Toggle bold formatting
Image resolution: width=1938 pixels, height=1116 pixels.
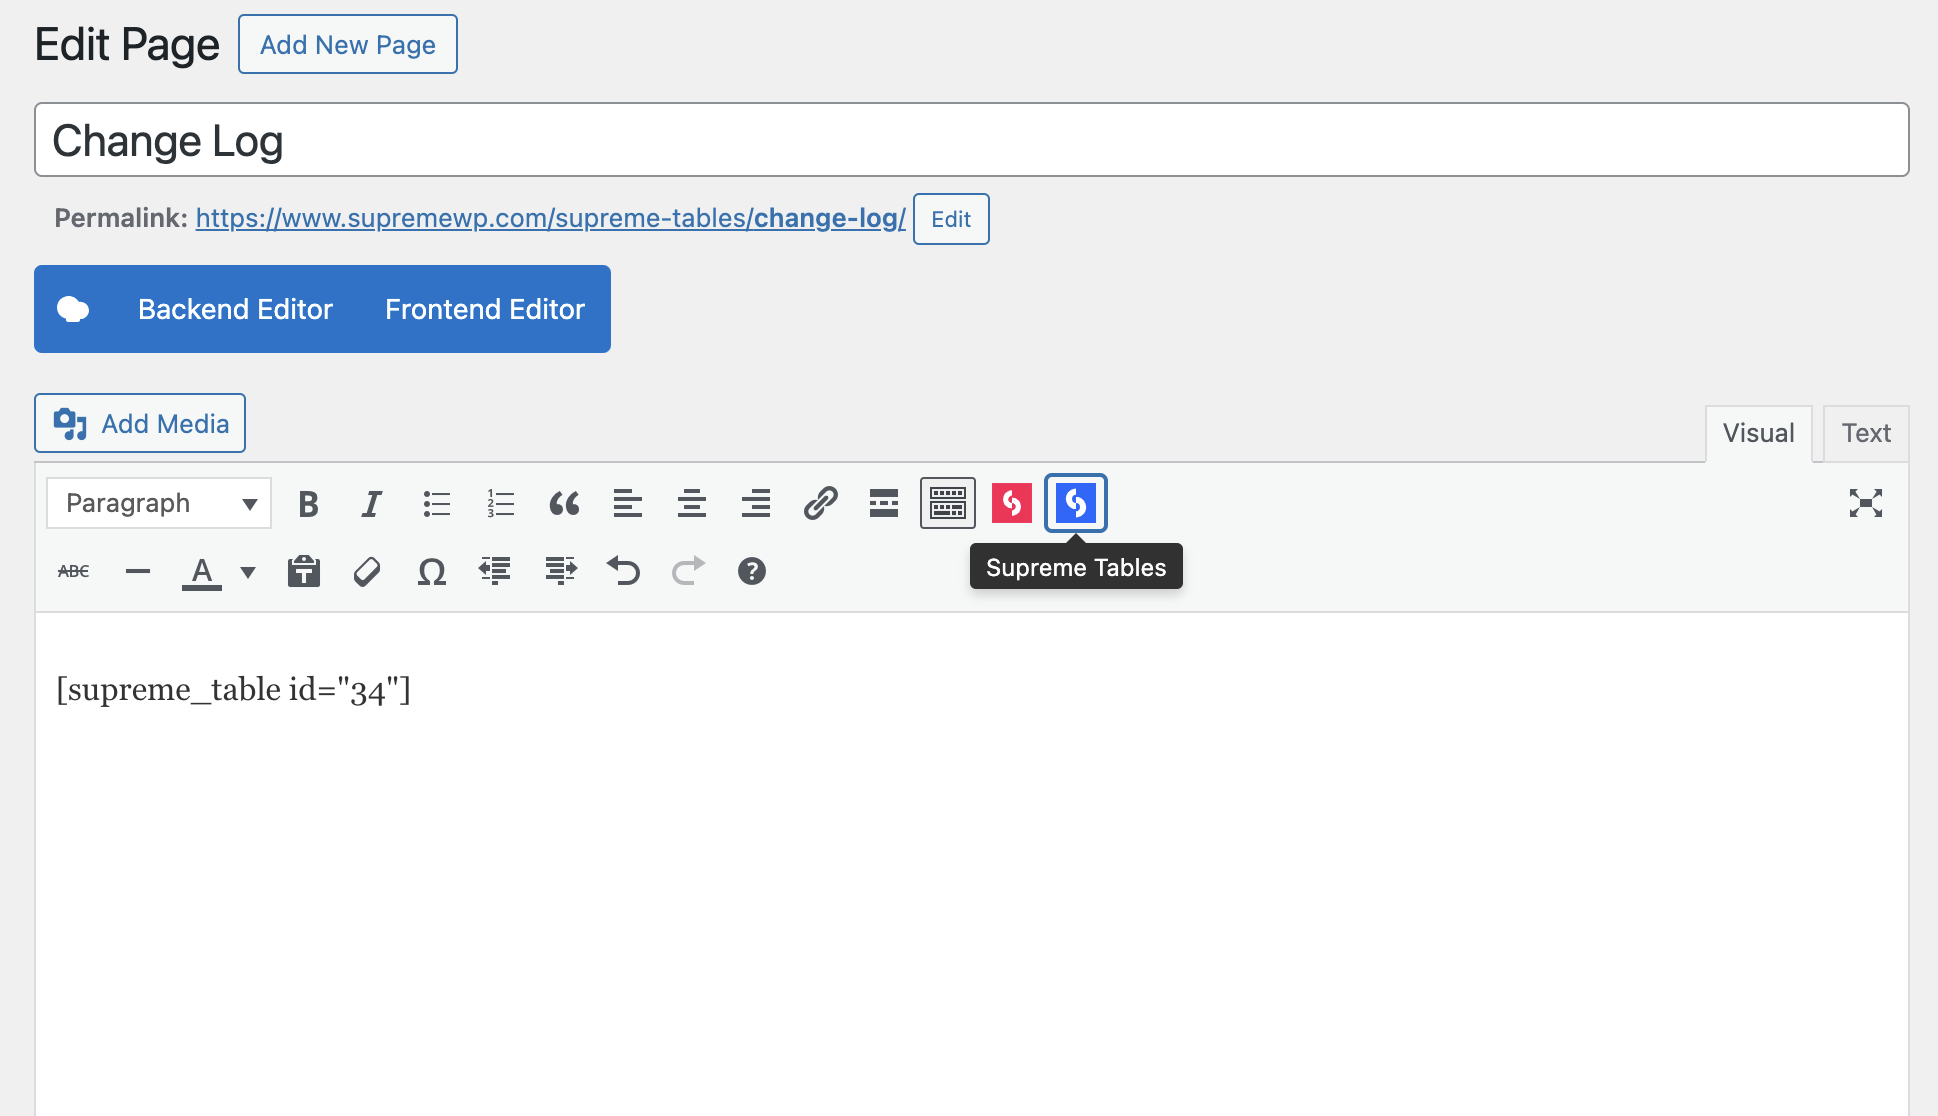pos(308,504)
